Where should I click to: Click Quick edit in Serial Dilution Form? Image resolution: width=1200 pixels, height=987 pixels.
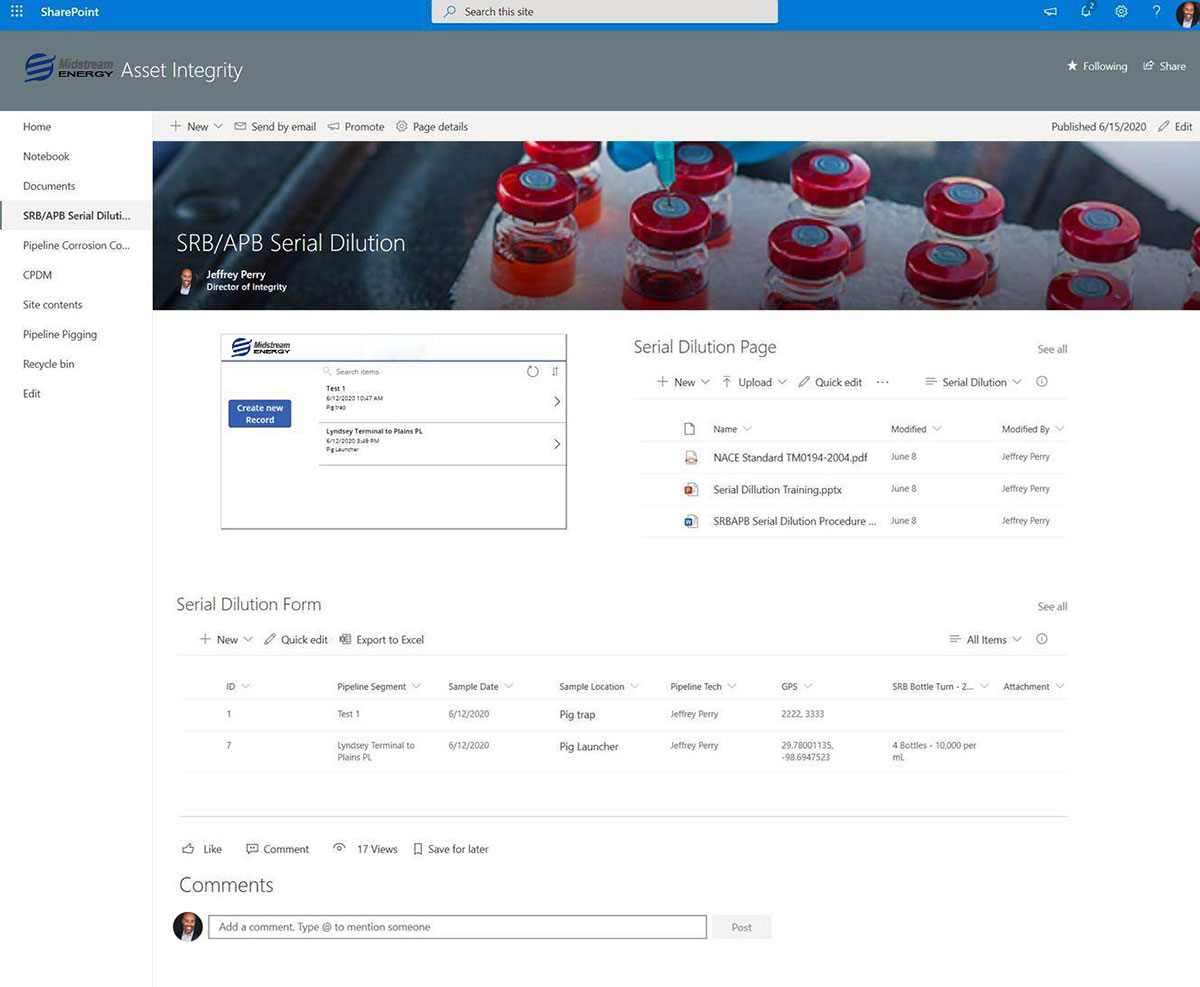tap(296, 639)
